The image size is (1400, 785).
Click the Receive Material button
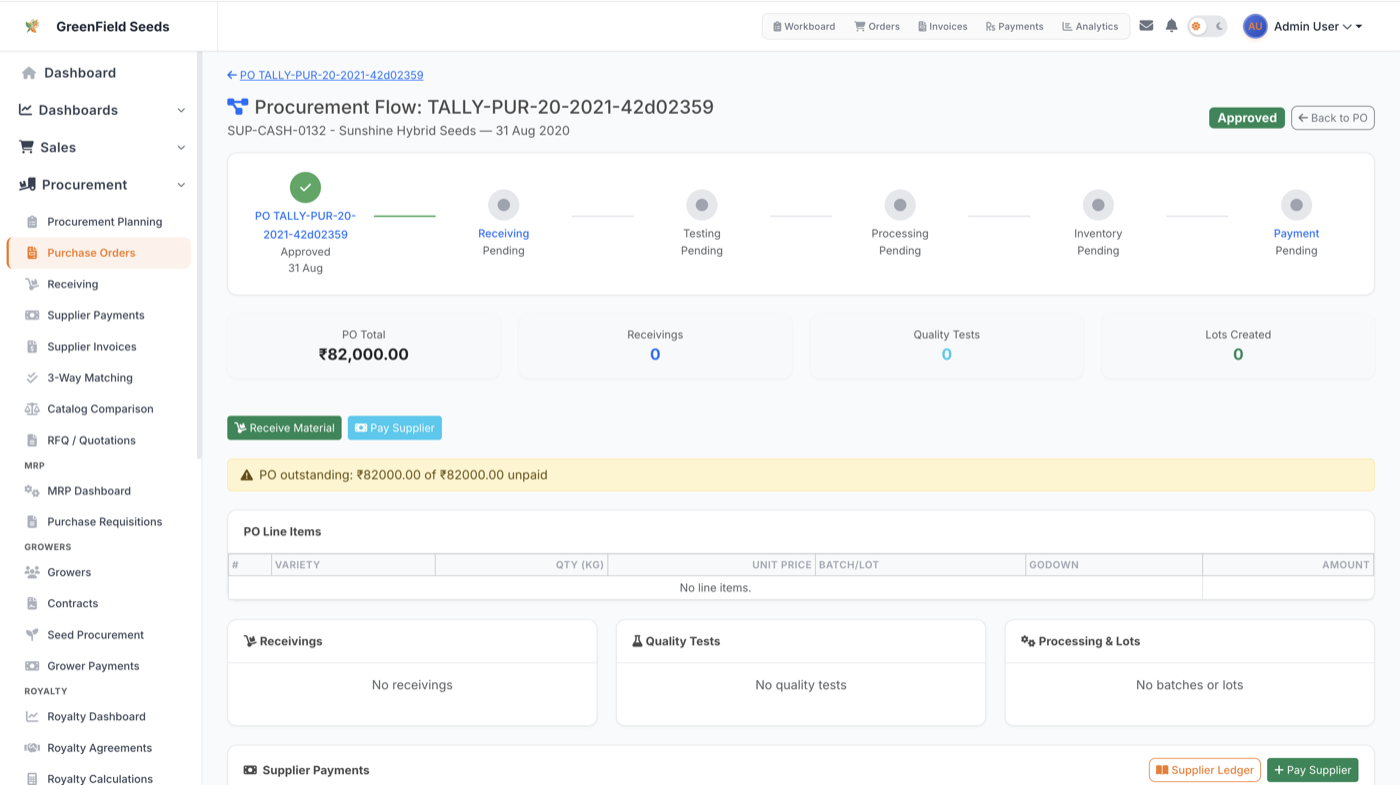point(284,428)
